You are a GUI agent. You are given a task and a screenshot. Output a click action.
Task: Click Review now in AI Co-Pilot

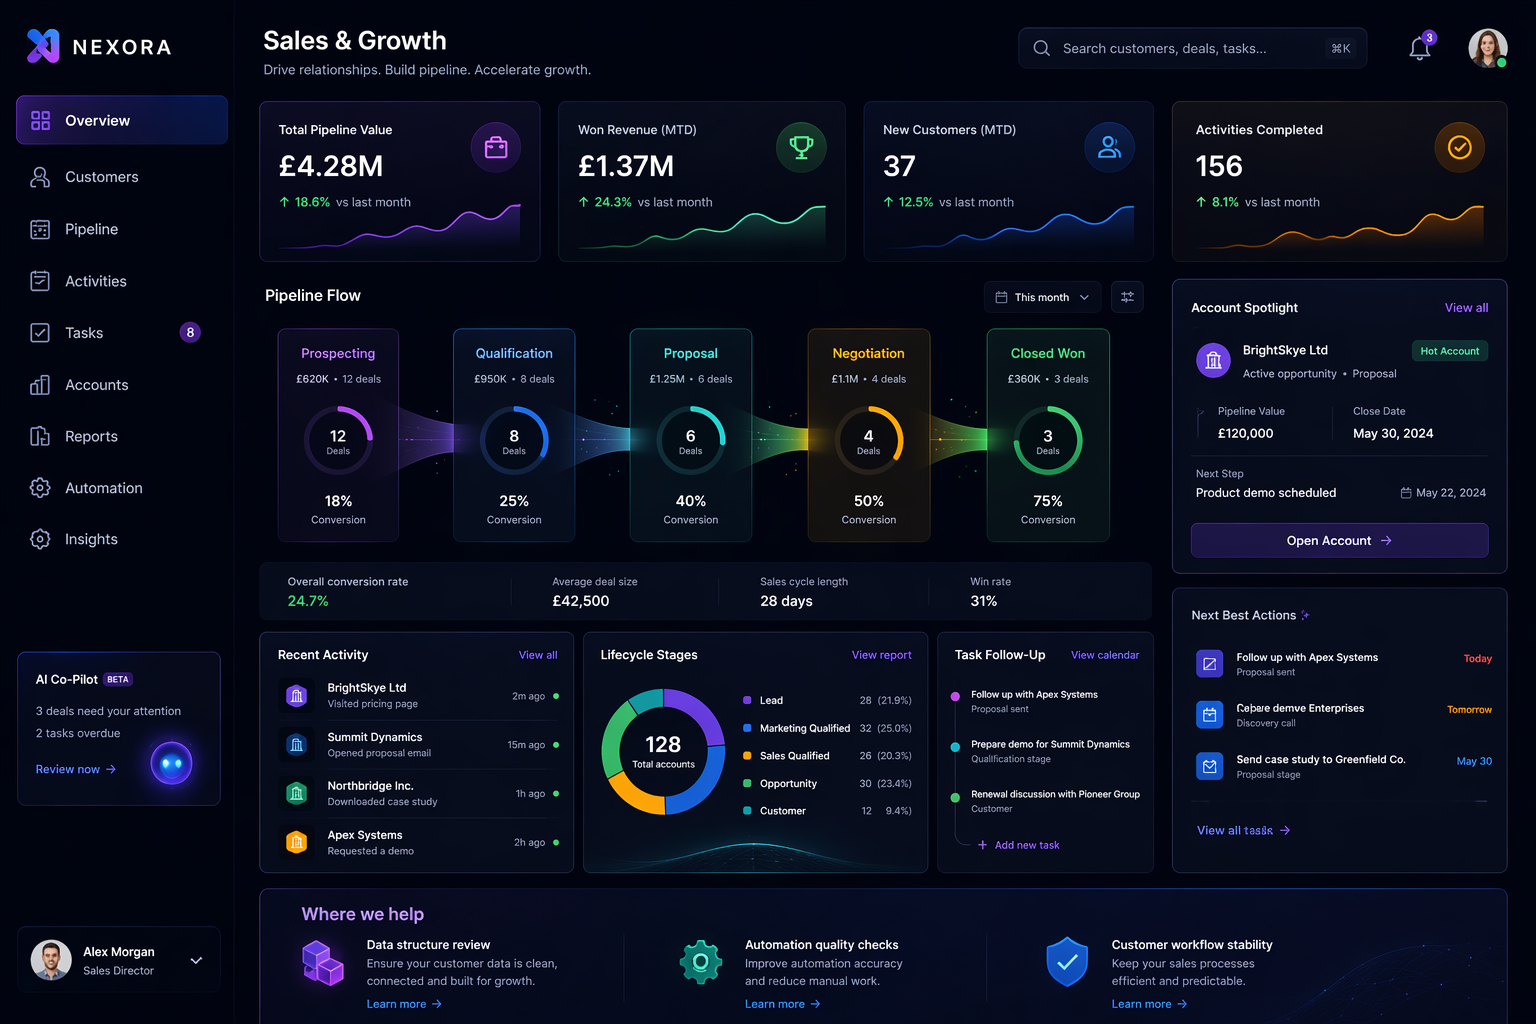(x=76, y=769)
